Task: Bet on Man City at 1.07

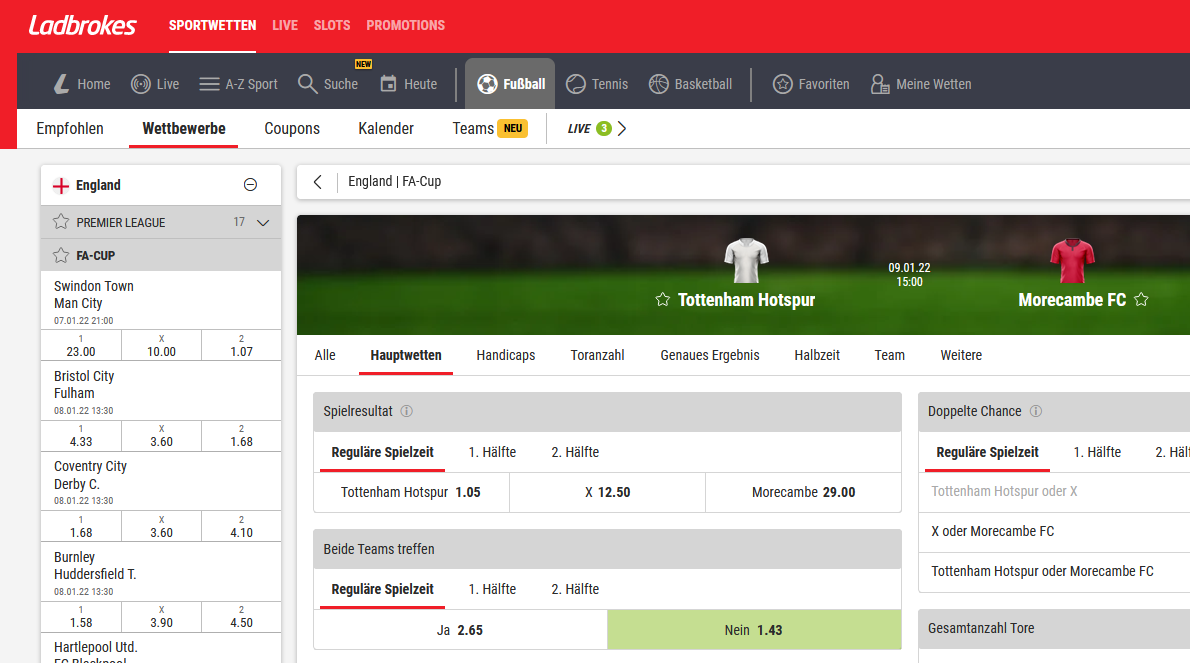Action: [x=241, y=345]
